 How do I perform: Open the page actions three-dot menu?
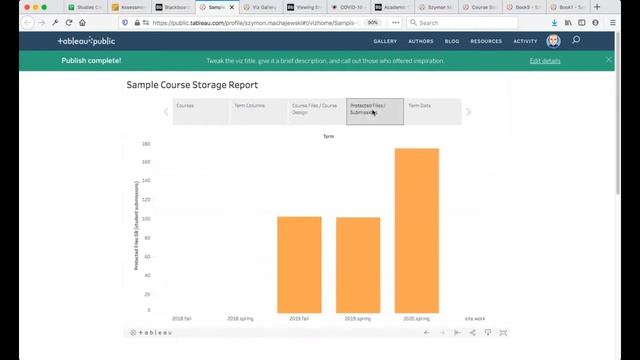coord(396,23)
